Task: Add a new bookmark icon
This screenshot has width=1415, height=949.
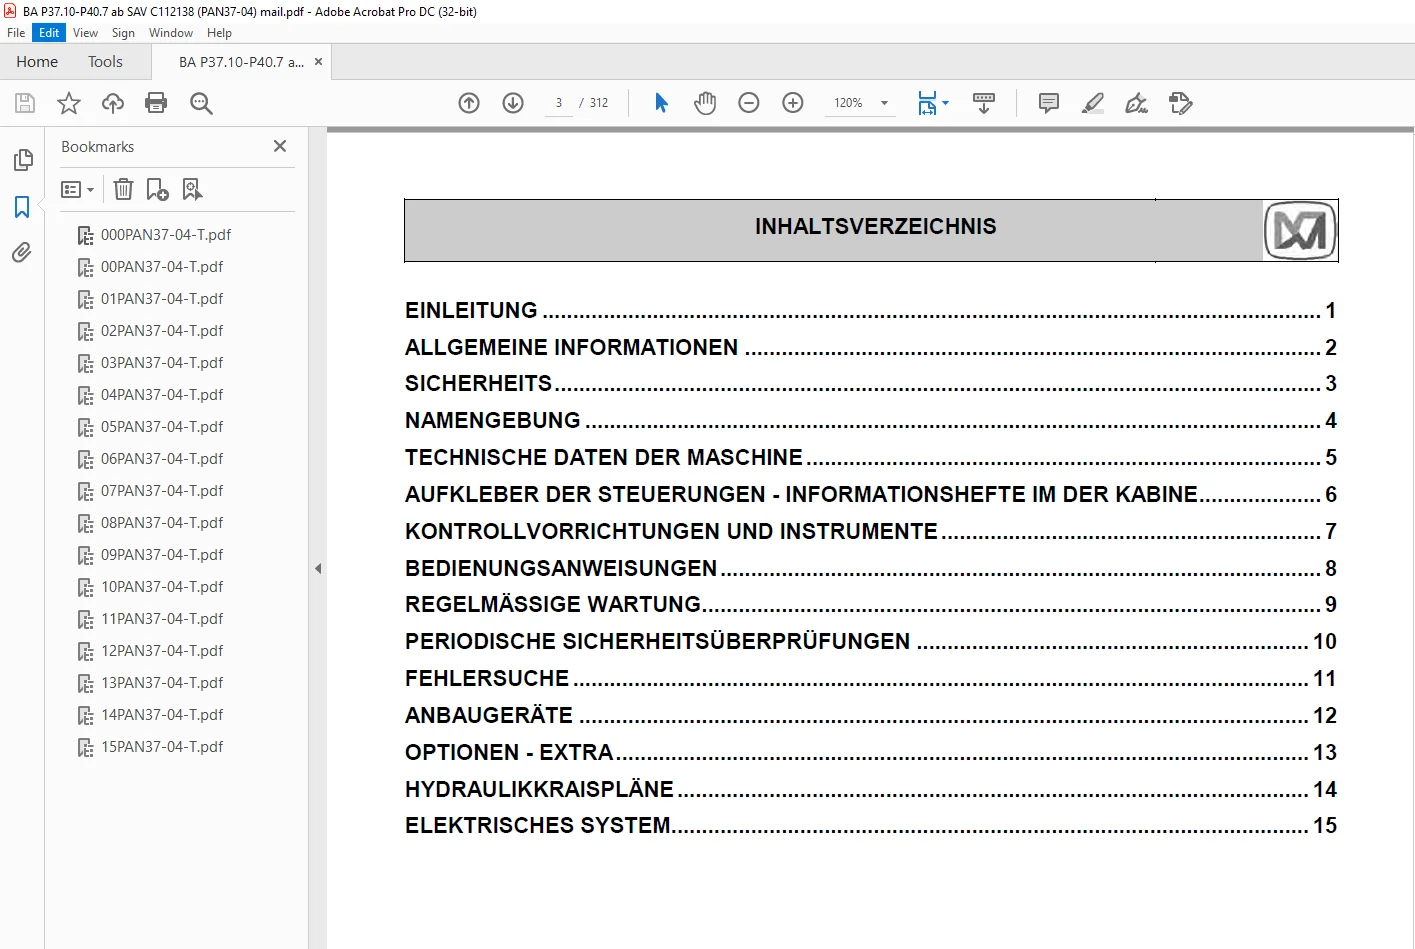Action: tap(157, 189)
